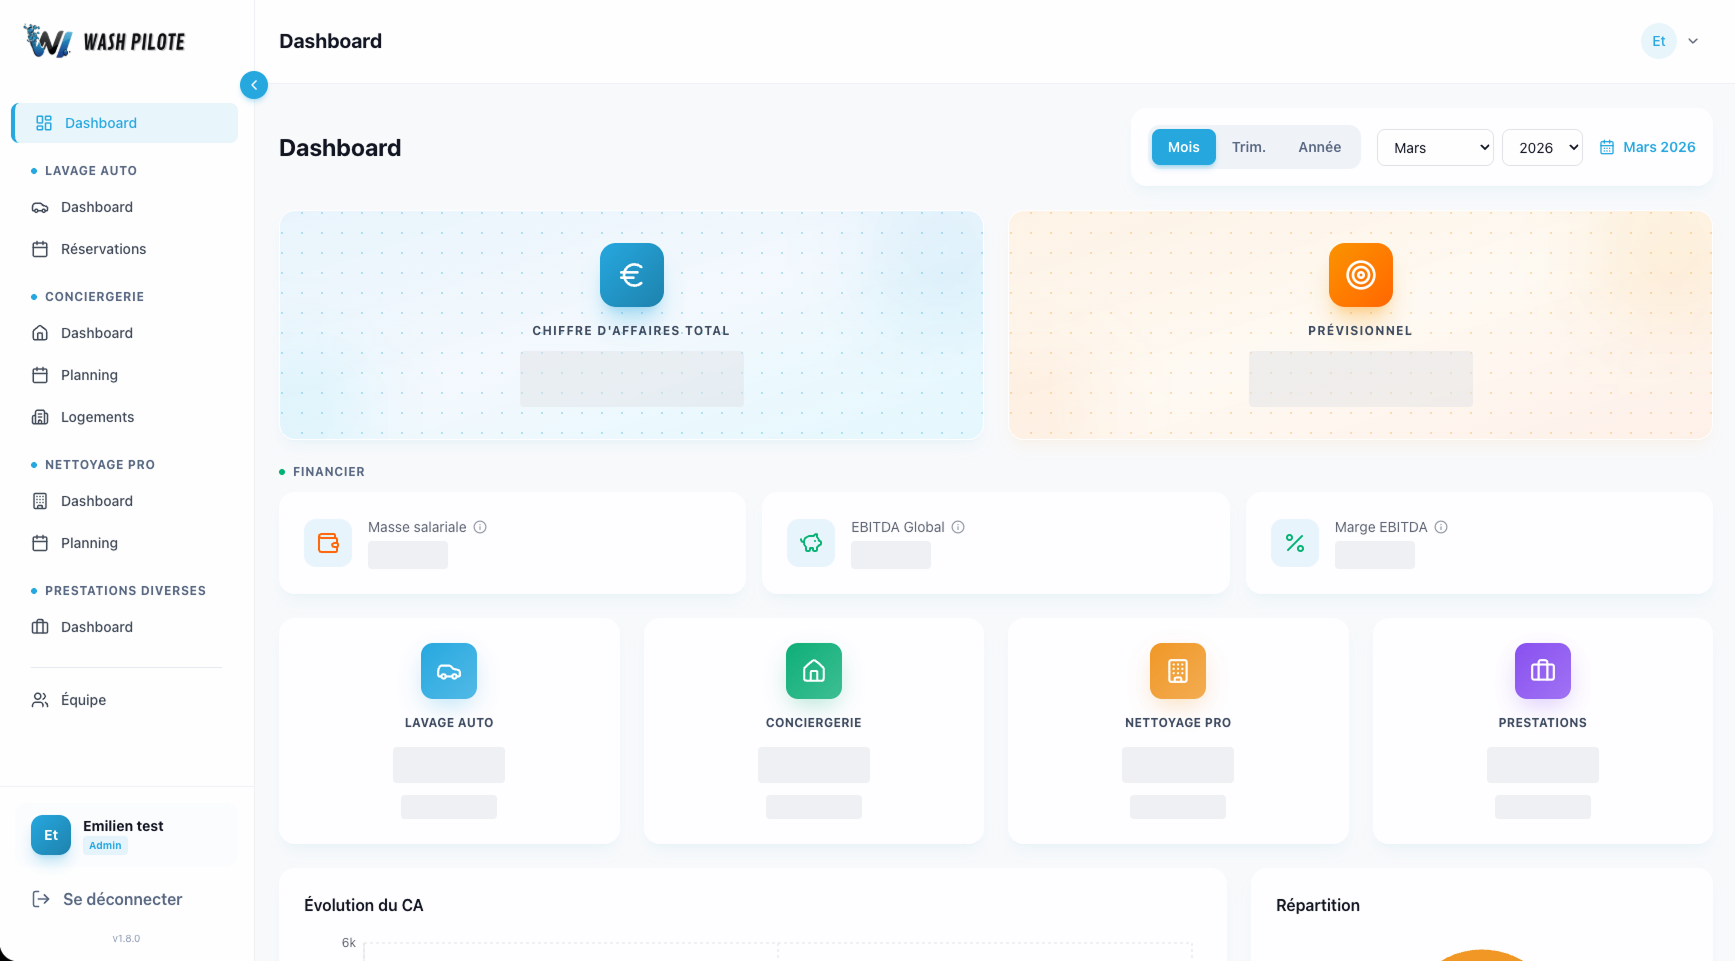The width and height of the screenshot is (1735, 961).
Task: Click the green house Conciergerie icon
Action: pos(813,671)
